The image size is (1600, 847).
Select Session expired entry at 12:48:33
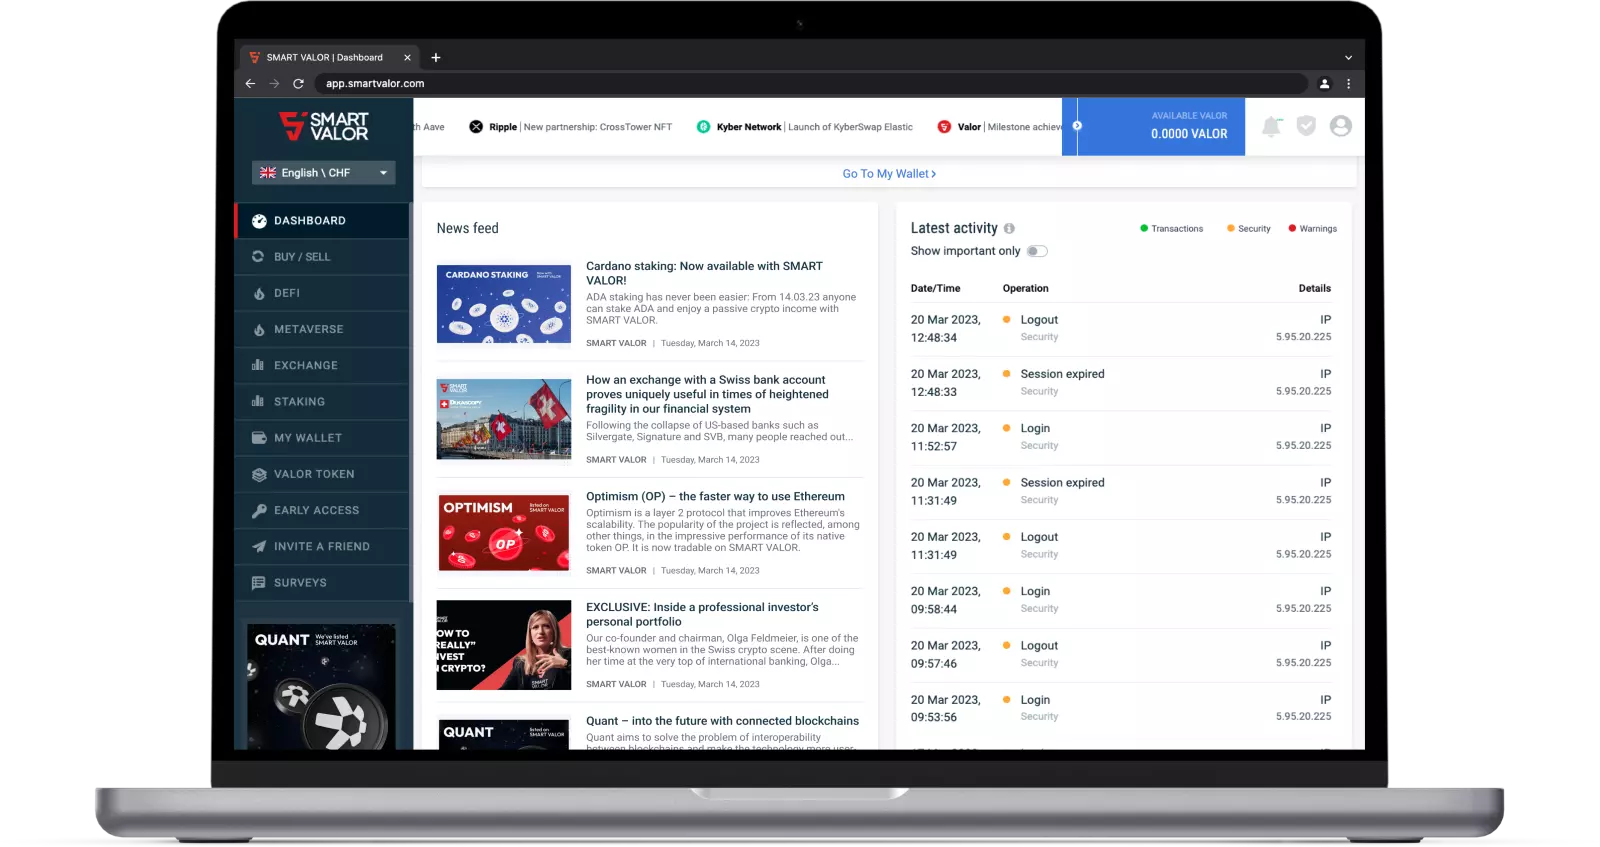point(1121,383)
